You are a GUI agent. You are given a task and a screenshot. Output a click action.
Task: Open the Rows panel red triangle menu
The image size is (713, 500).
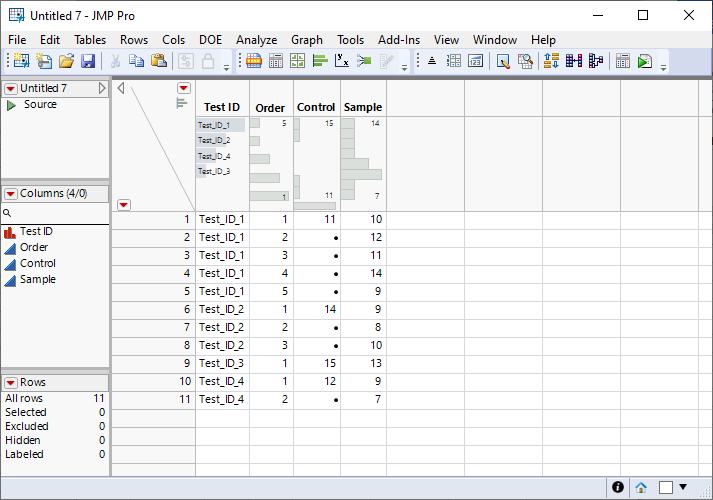point(11,383)
